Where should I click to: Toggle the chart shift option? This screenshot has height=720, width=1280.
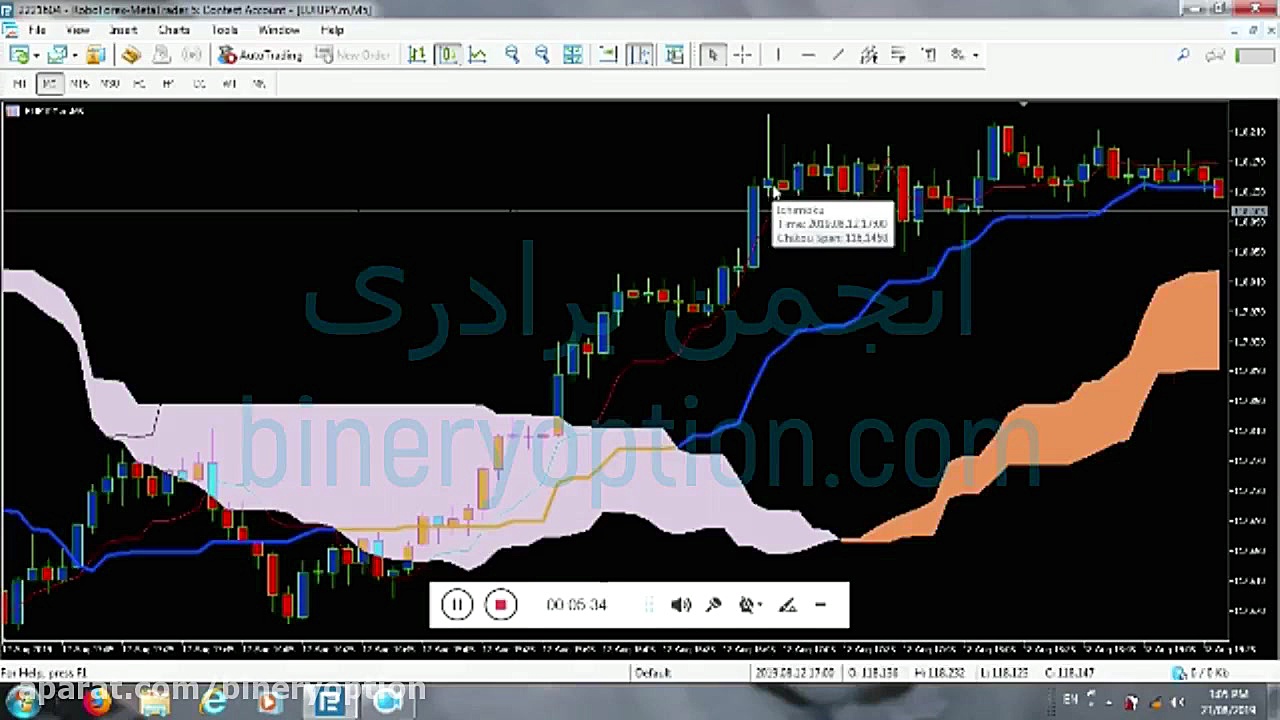click(x=639, y=55)
